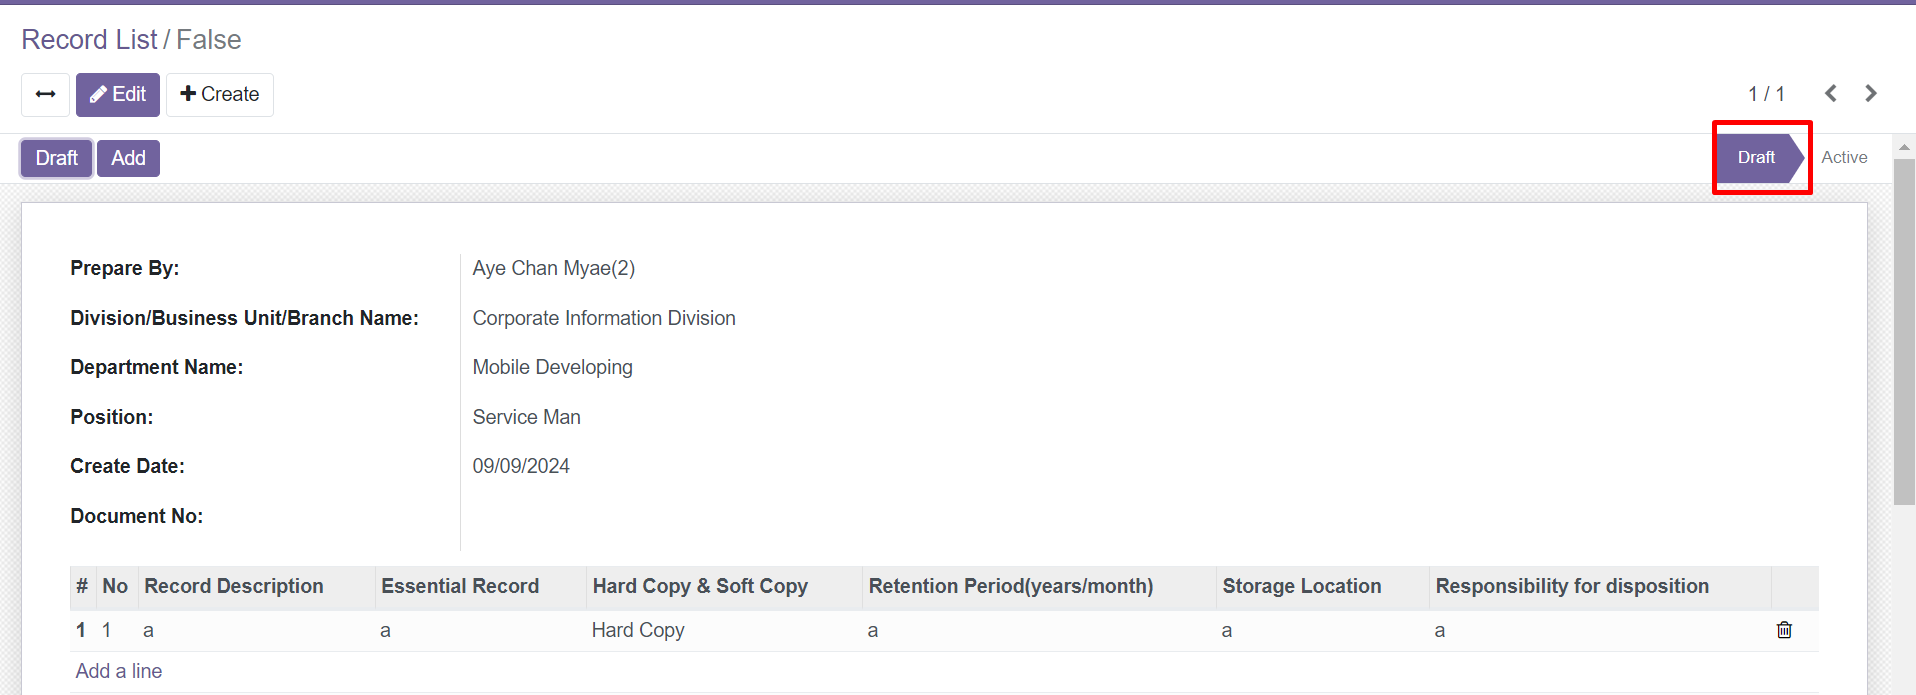This screenshot has height=695, width=1916.
Task: Click the purple Draft action button
Action: click(57, 158)
